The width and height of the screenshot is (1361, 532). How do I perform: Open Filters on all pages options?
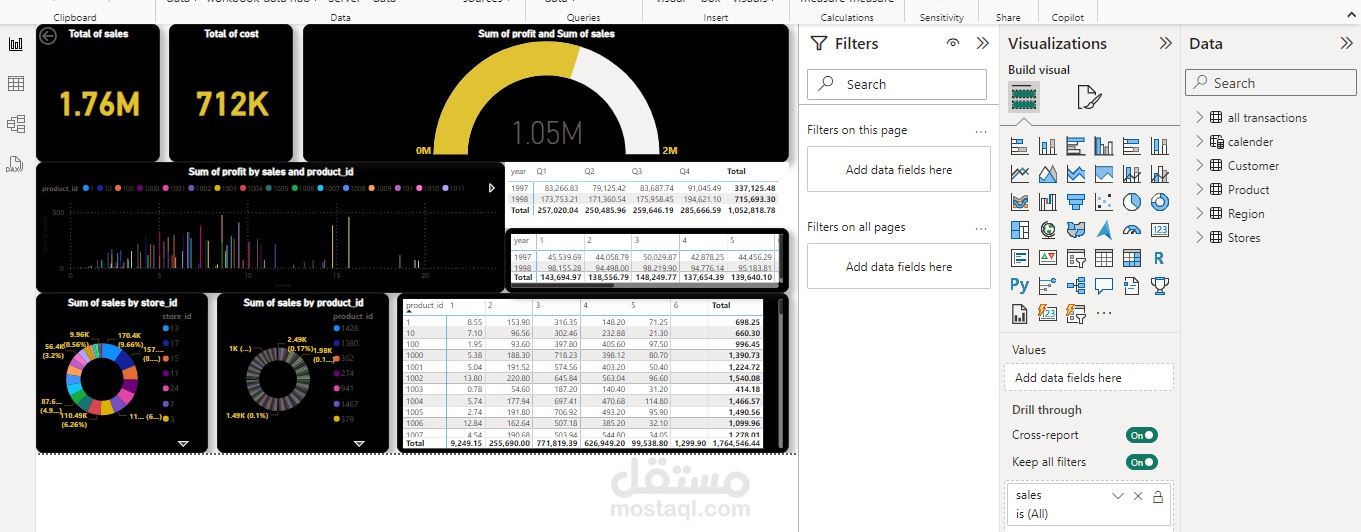[981, 227]
